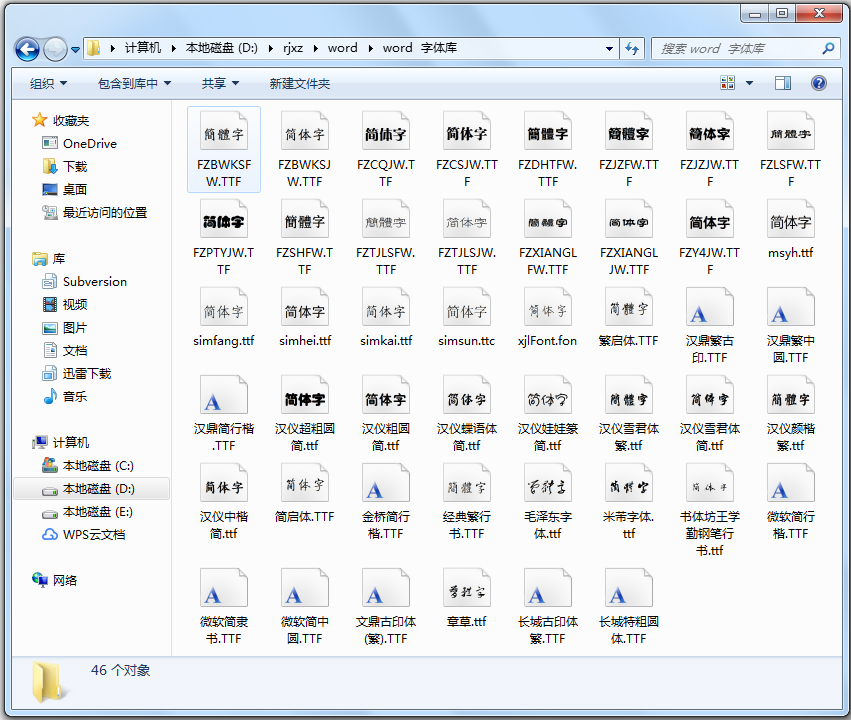This screenshot has height=720, width=851.
Task: Expand the arrow after 计算机 in address bar
Action: (173, 48)
